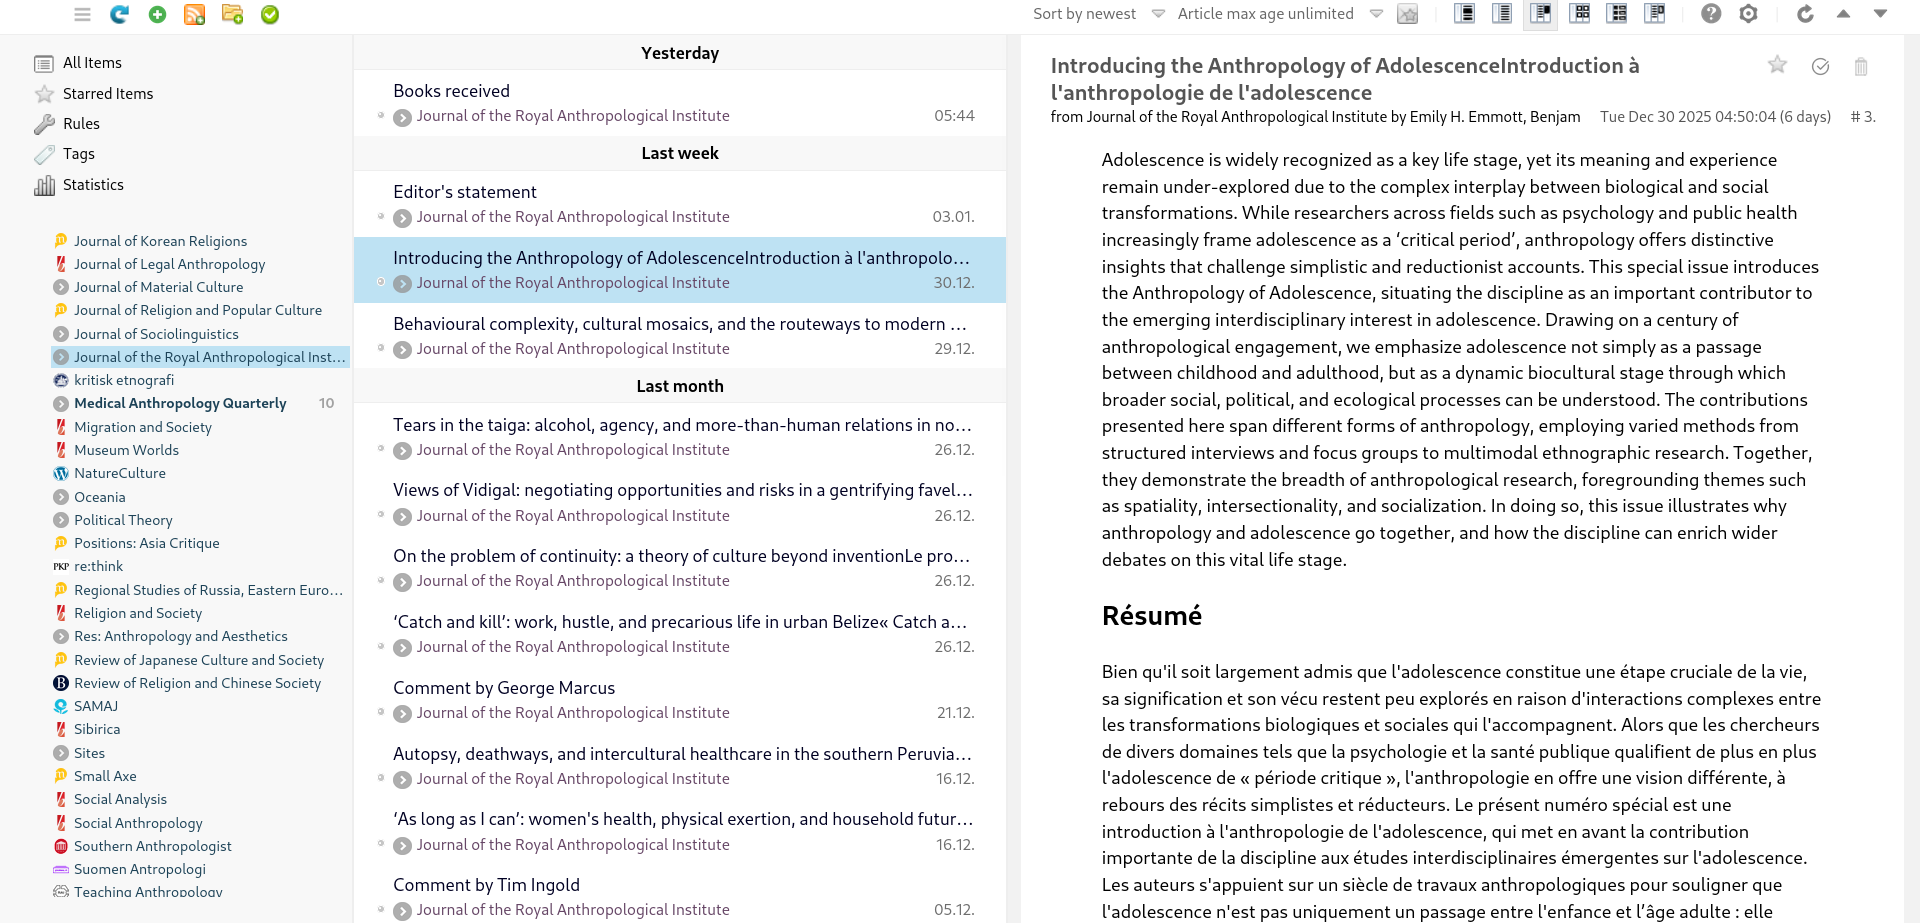Image resolution: width=1920 pixels, height=923 pixels.
Task: Toggle read status of the open article
Action: 1820,66
